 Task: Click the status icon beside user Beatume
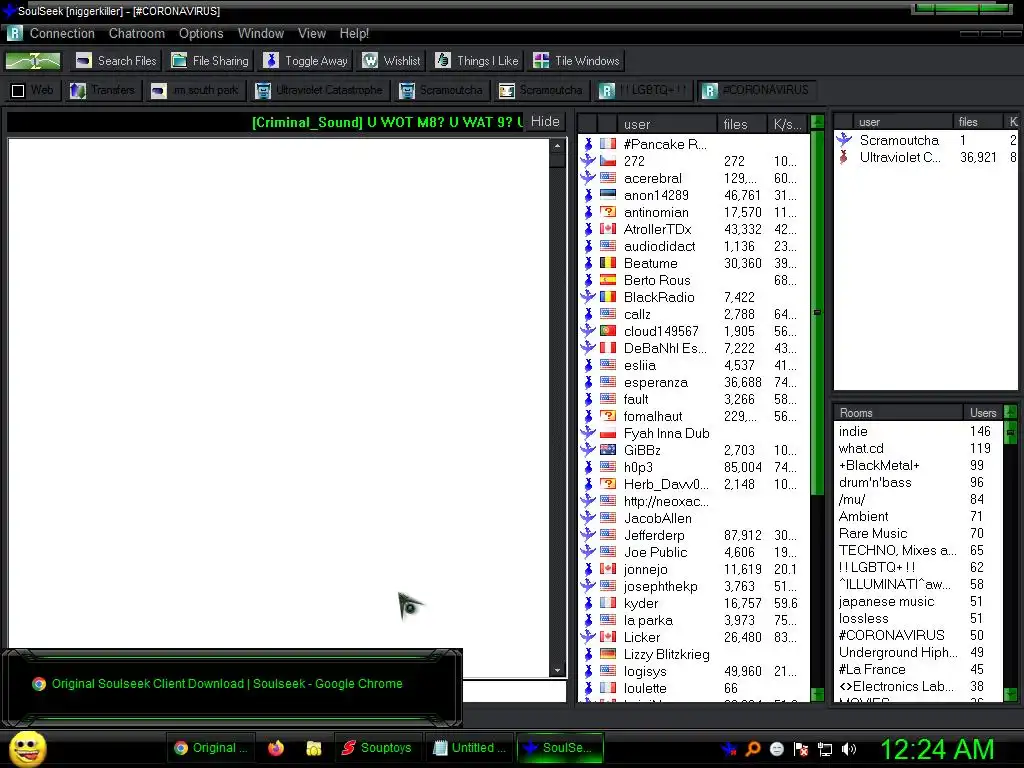click(588, 263)
